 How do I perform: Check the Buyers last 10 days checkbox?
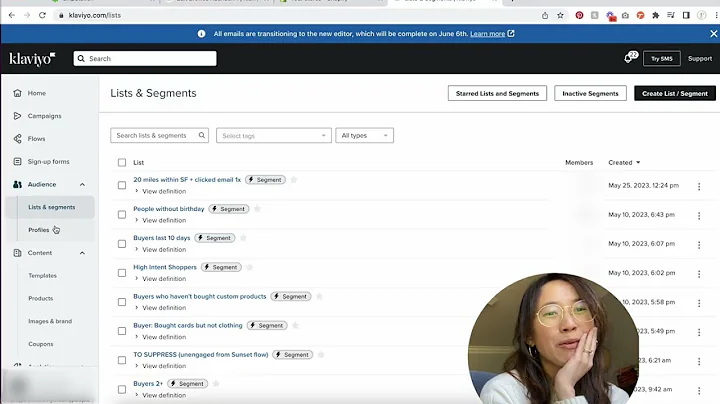(x=122, y=244)
